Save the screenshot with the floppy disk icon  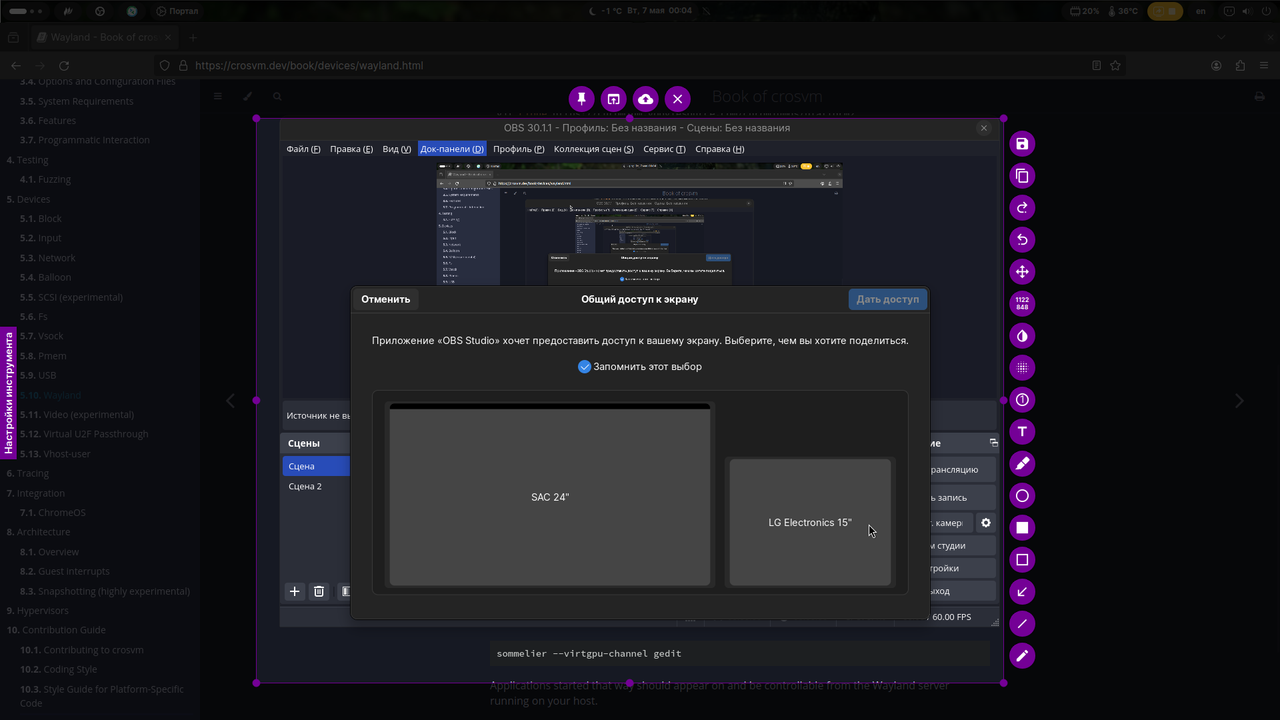pos(1022,144)
